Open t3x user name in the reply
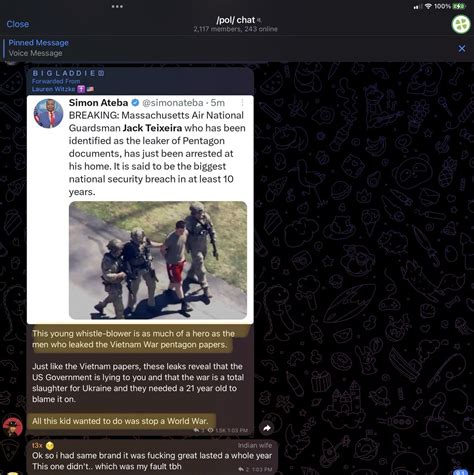This screenshot has height=475, width=474. 37,446
